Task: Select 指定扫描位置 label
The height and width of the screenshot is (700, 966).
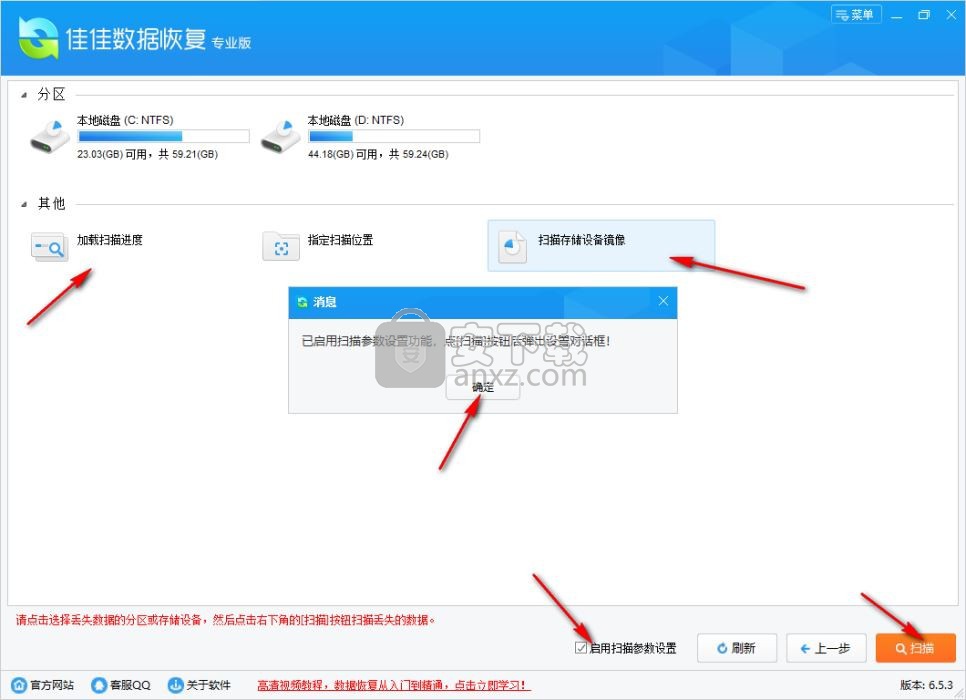Action: (340, 240)
